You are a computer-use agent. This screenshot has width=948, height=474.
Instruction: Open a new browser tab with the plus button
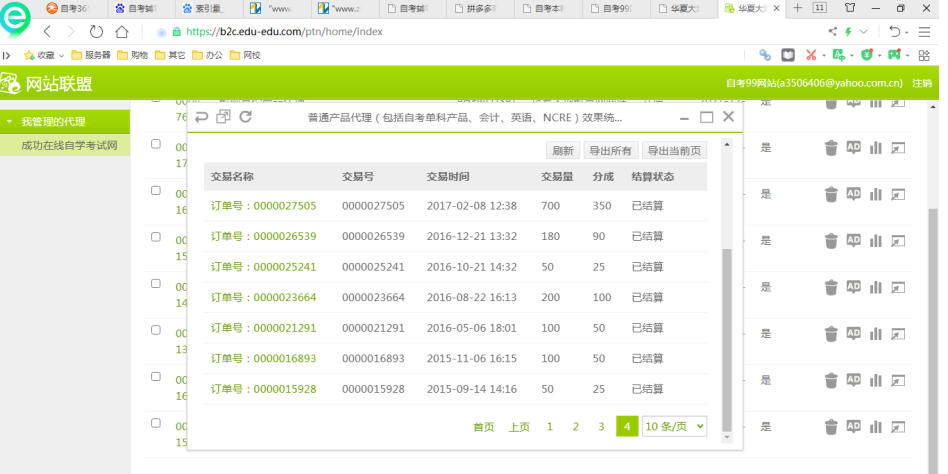coord(797,8)
